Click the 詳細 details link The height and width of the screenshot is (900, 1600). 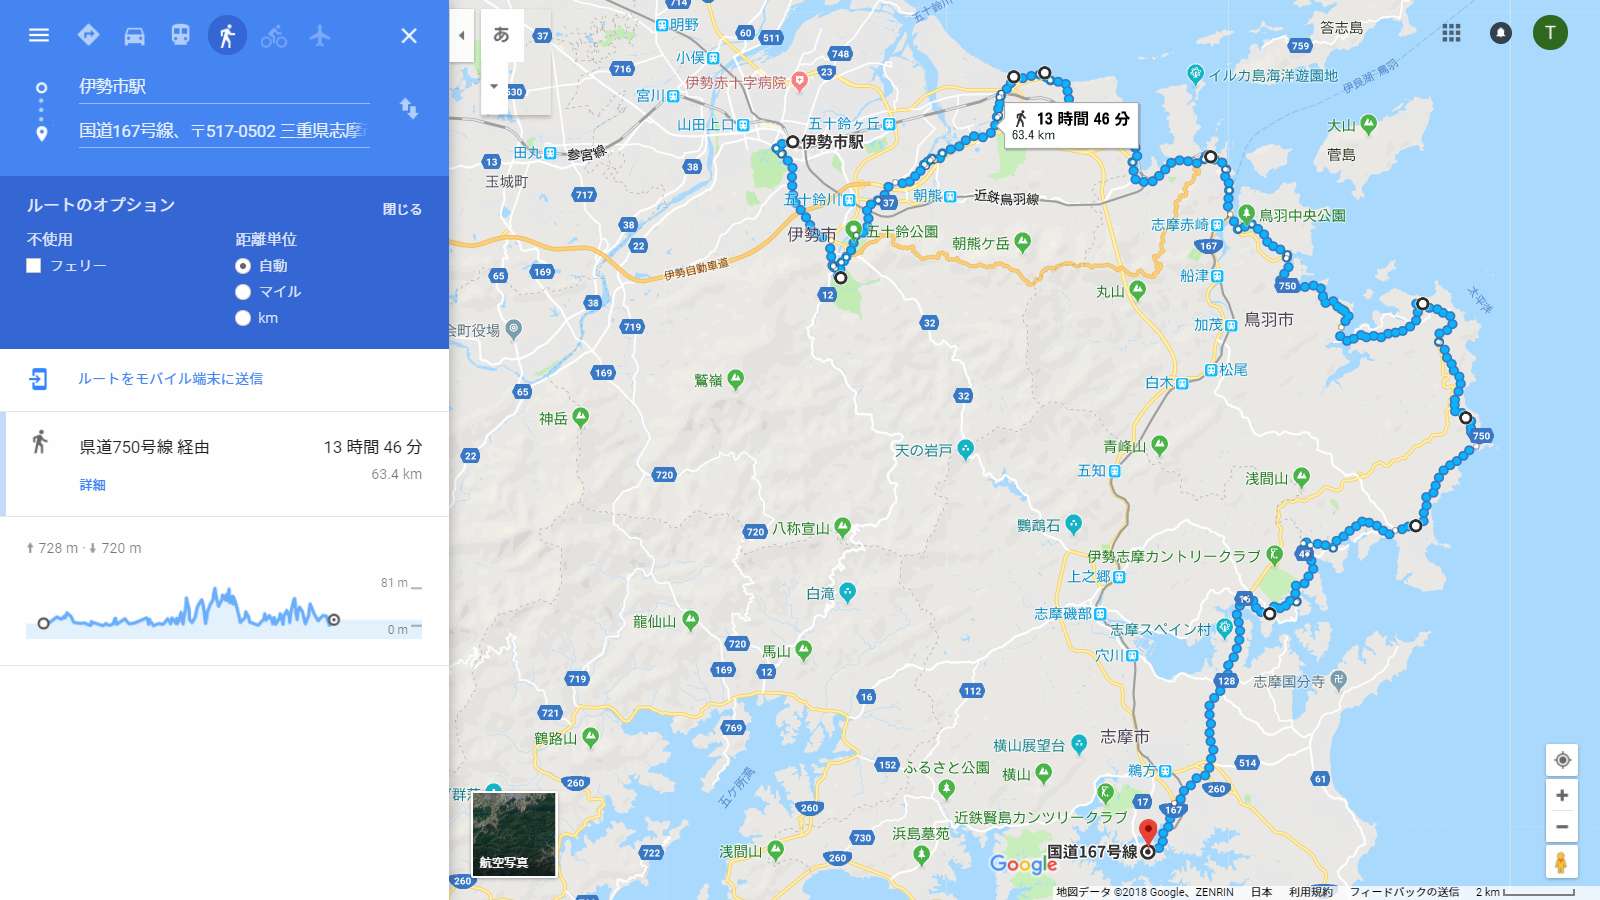[93, 484]
